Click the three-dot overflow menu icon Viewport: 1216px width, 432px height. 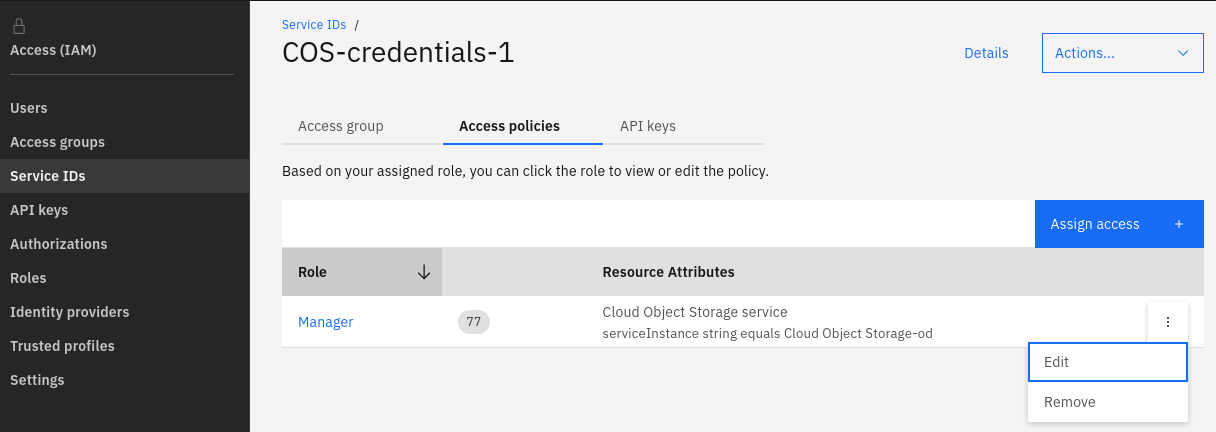click(x=1167, y=322)
